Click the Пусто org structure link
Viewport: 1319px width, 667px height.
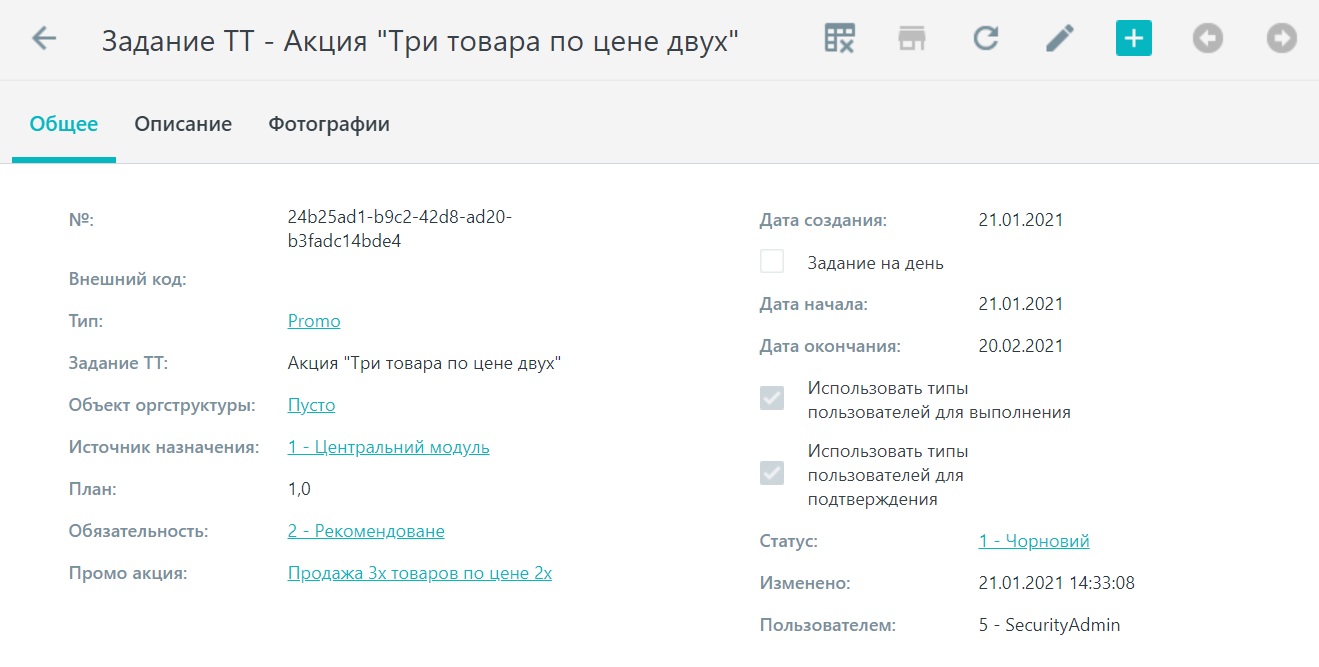point(312,405)
